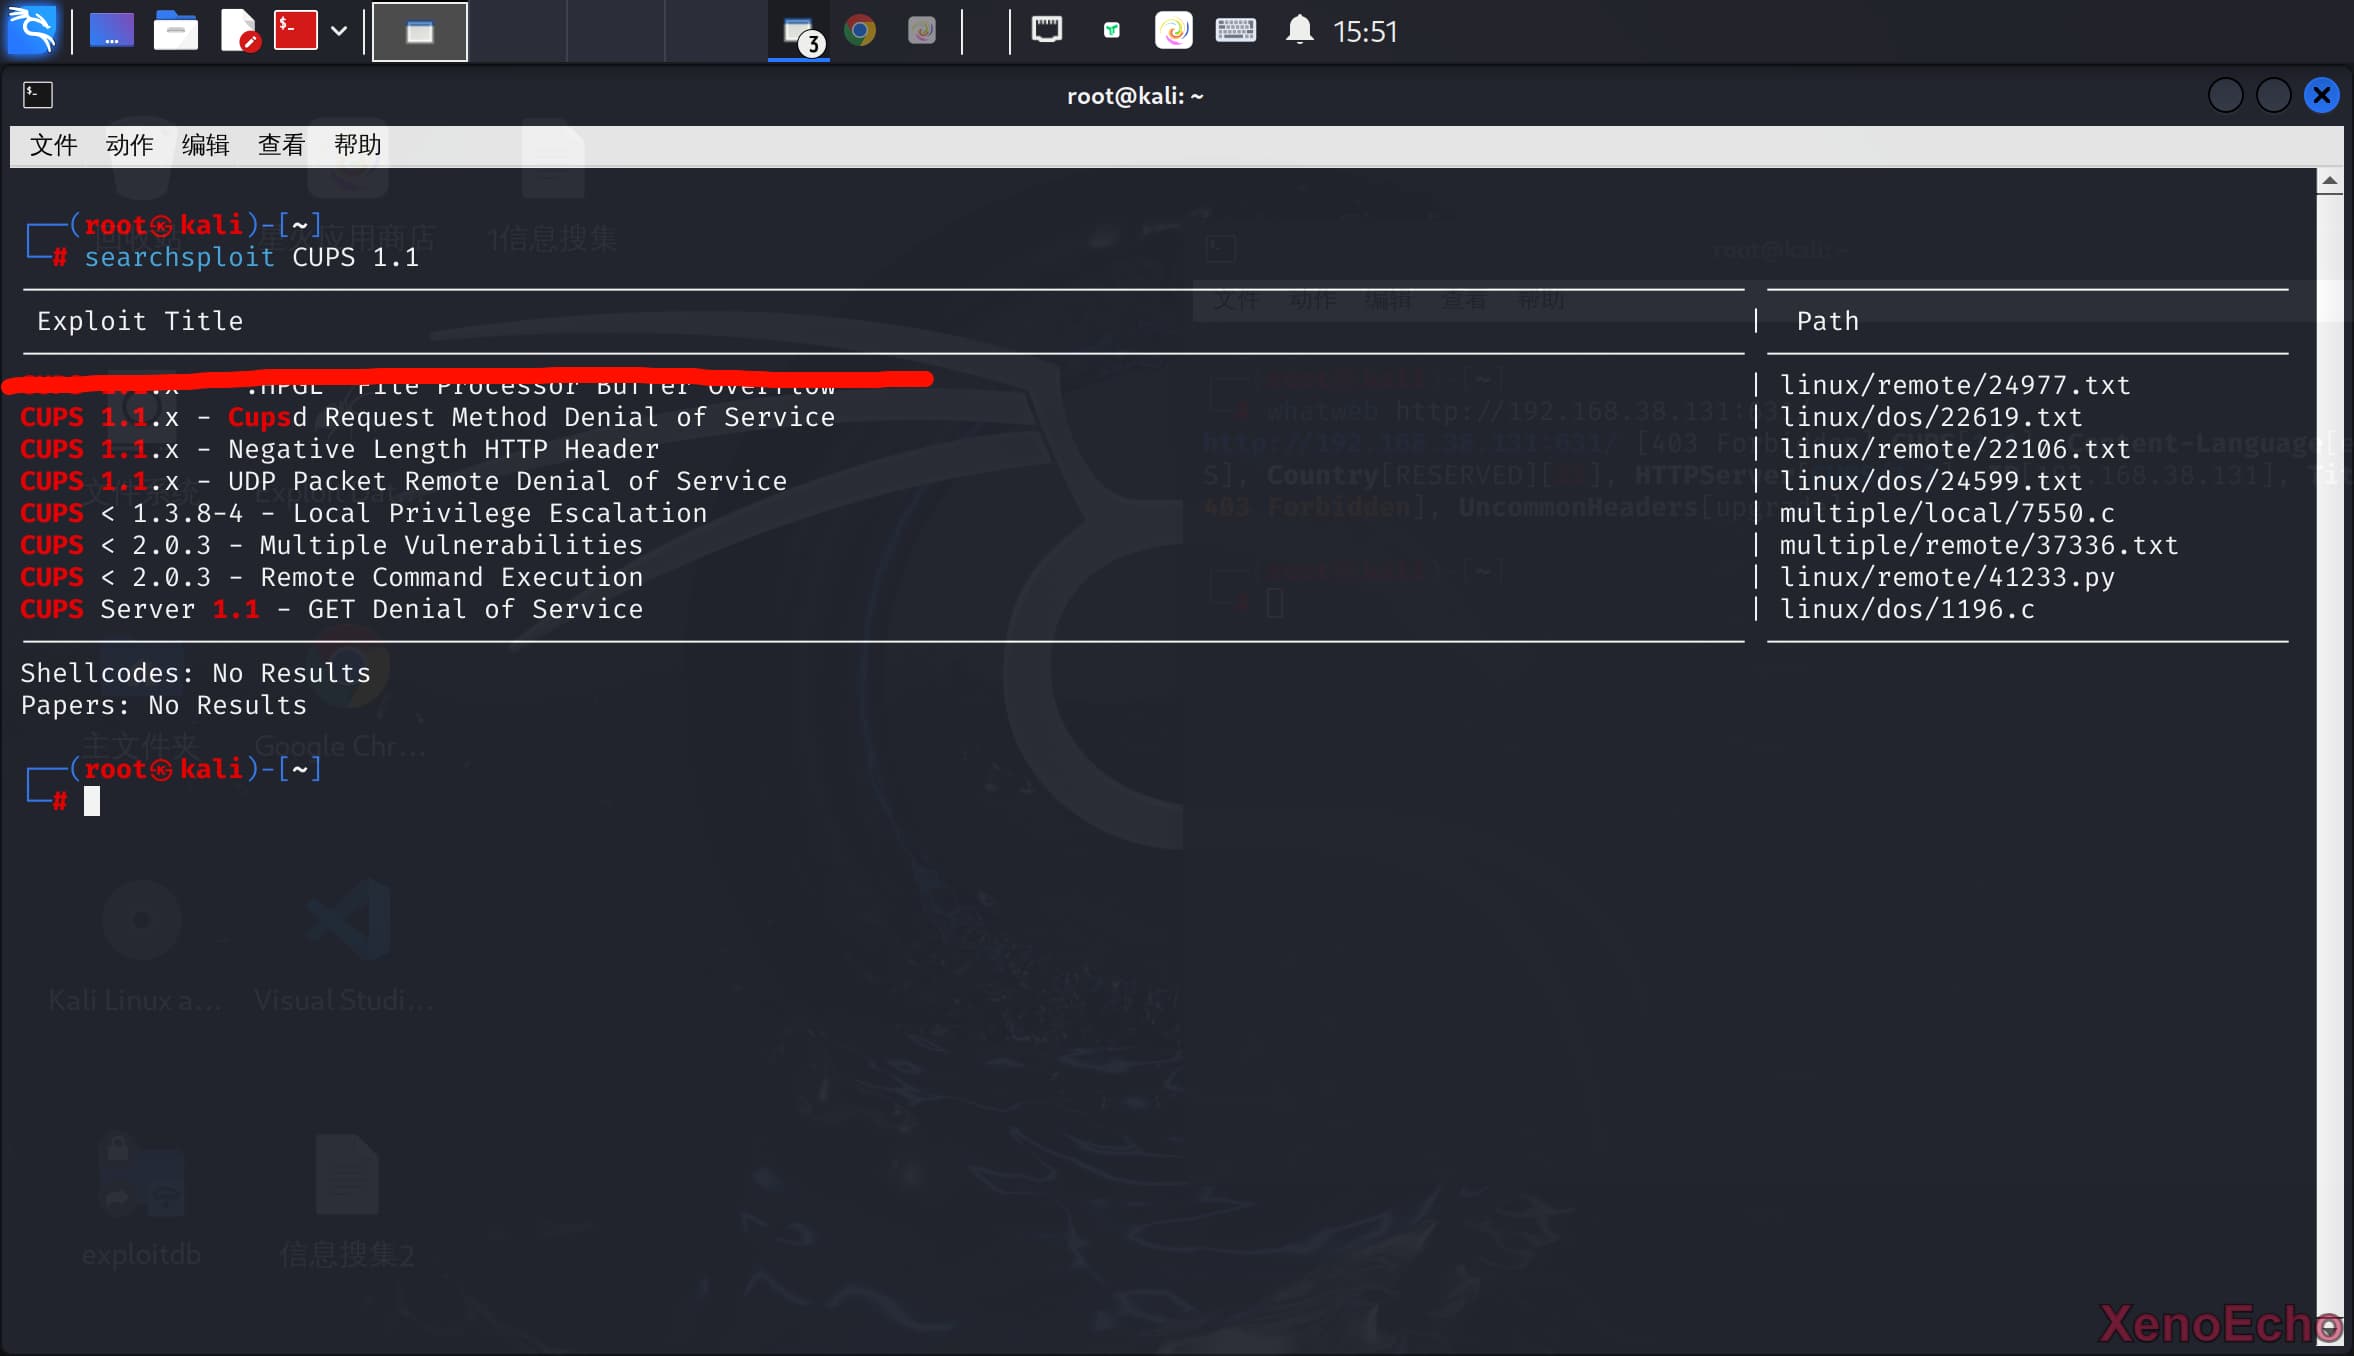Open the notifications bell icon
The image size is (2354, 1356).
[1298, 30]
